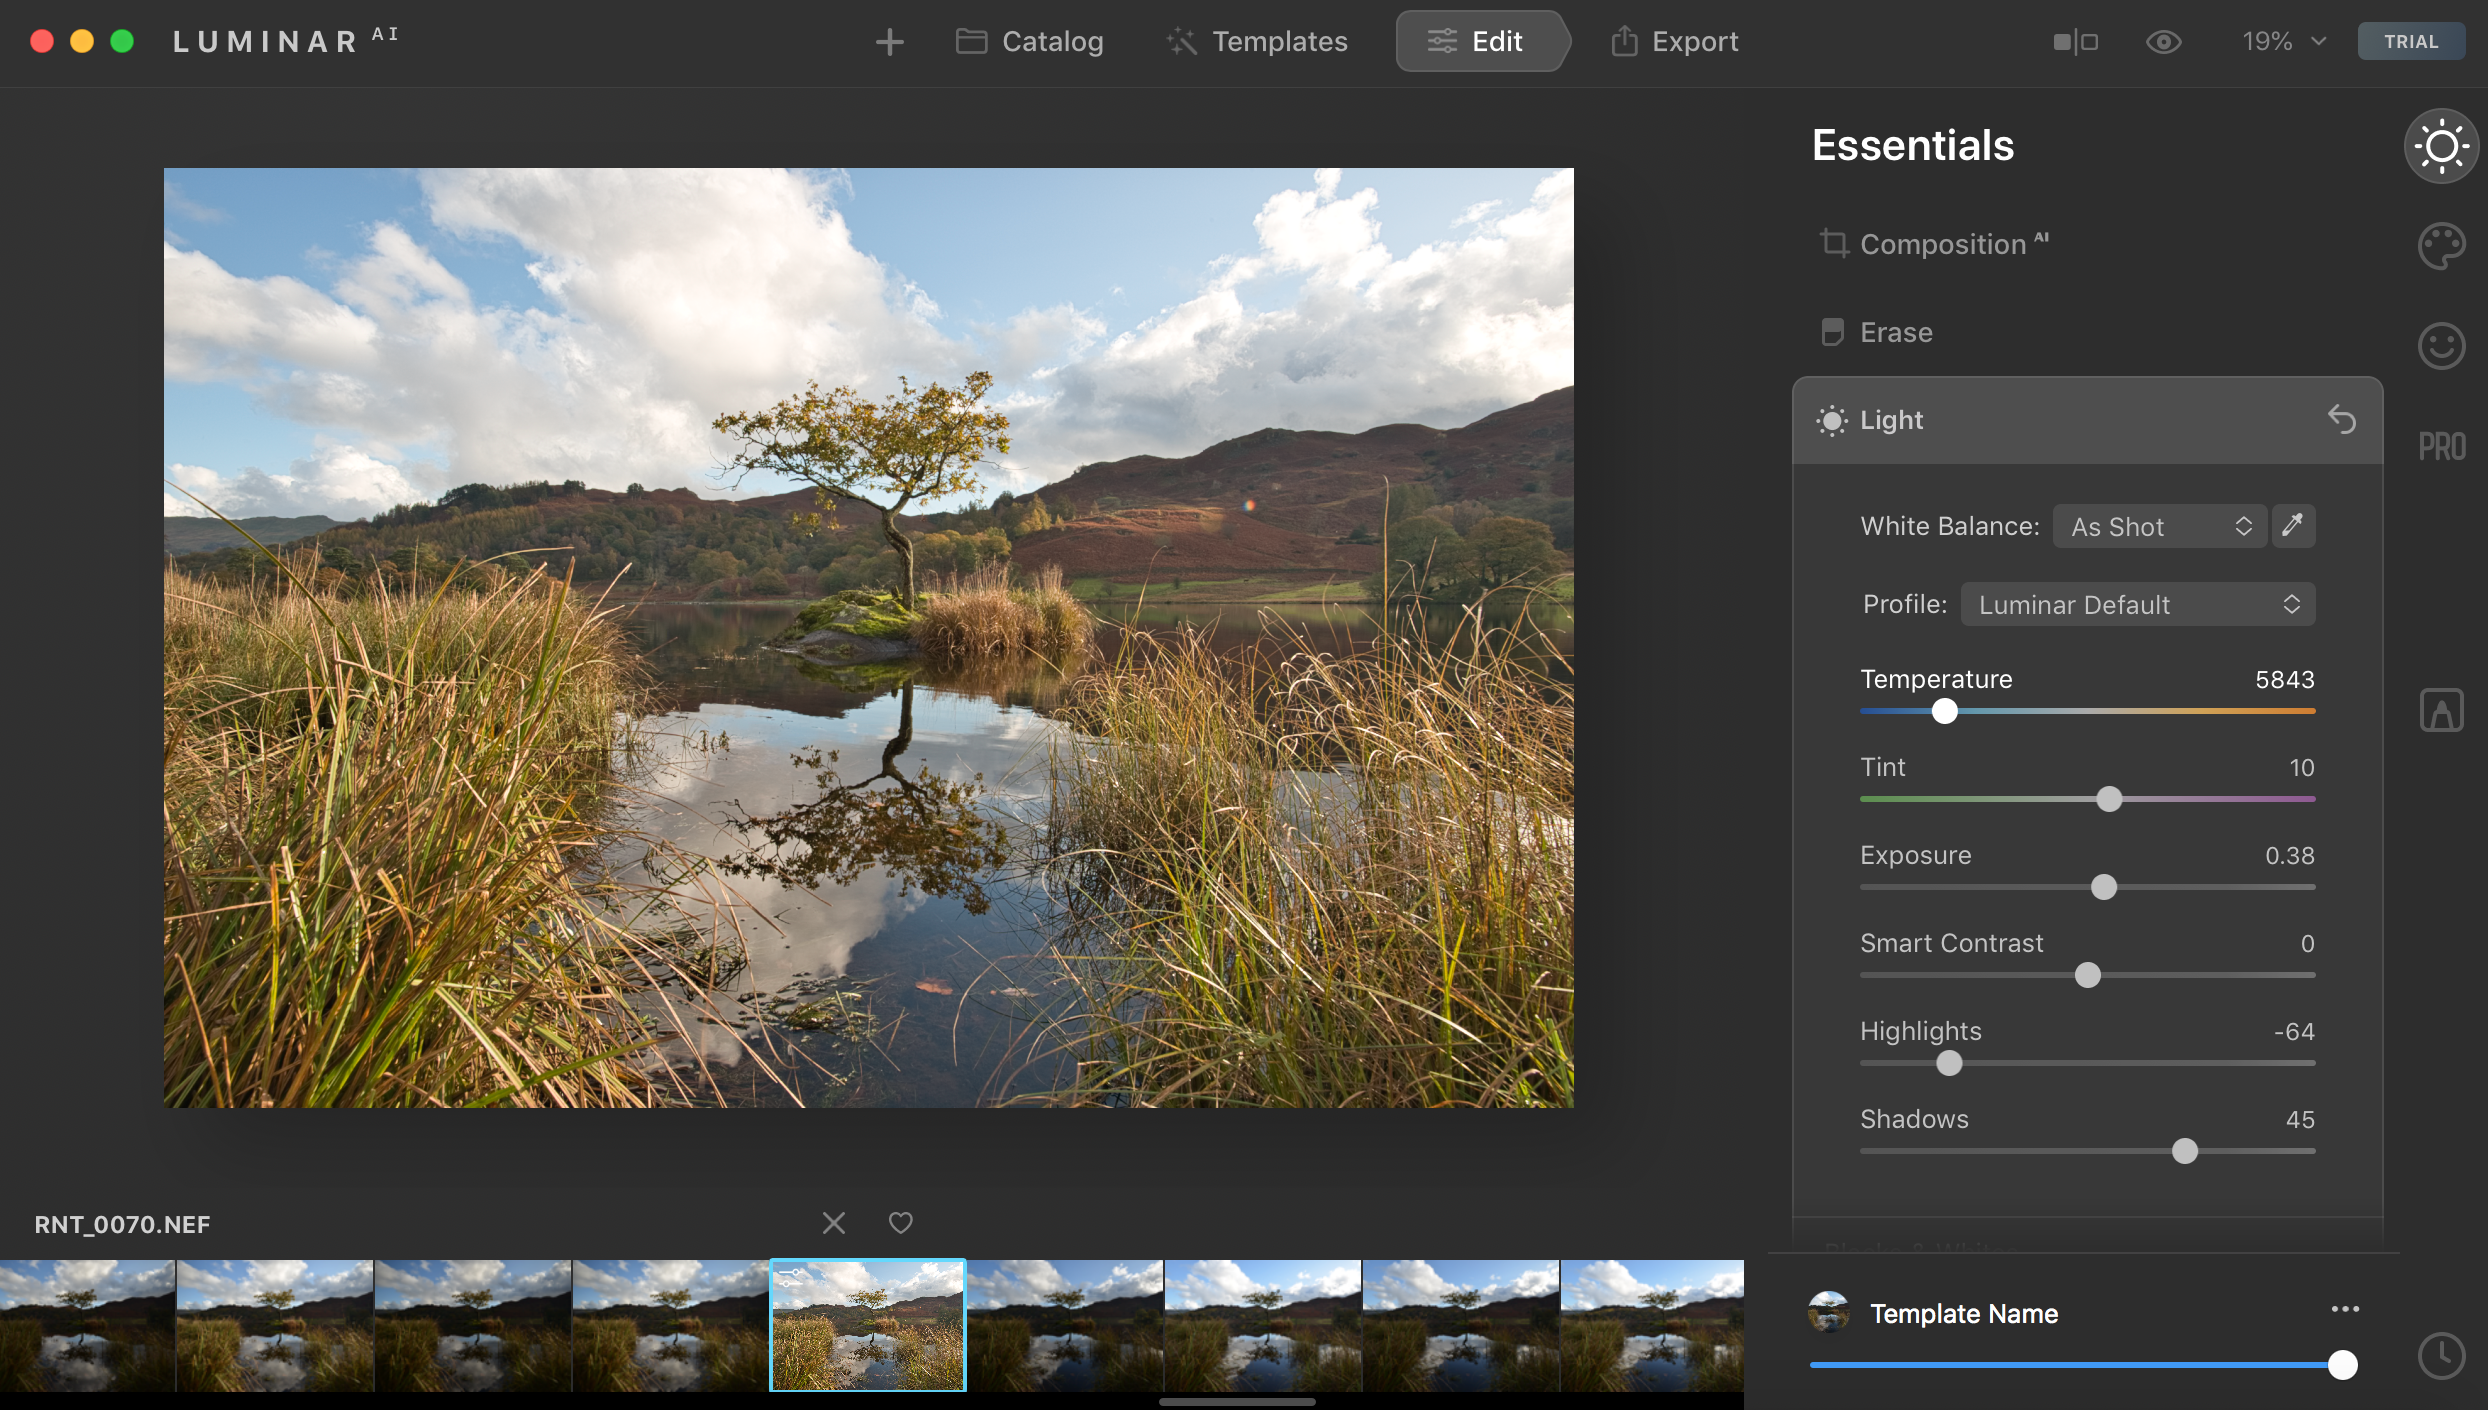Reset Light adjustments with undo arrow
The image size is (2488, 1410).
click(x=2341, y=420)
